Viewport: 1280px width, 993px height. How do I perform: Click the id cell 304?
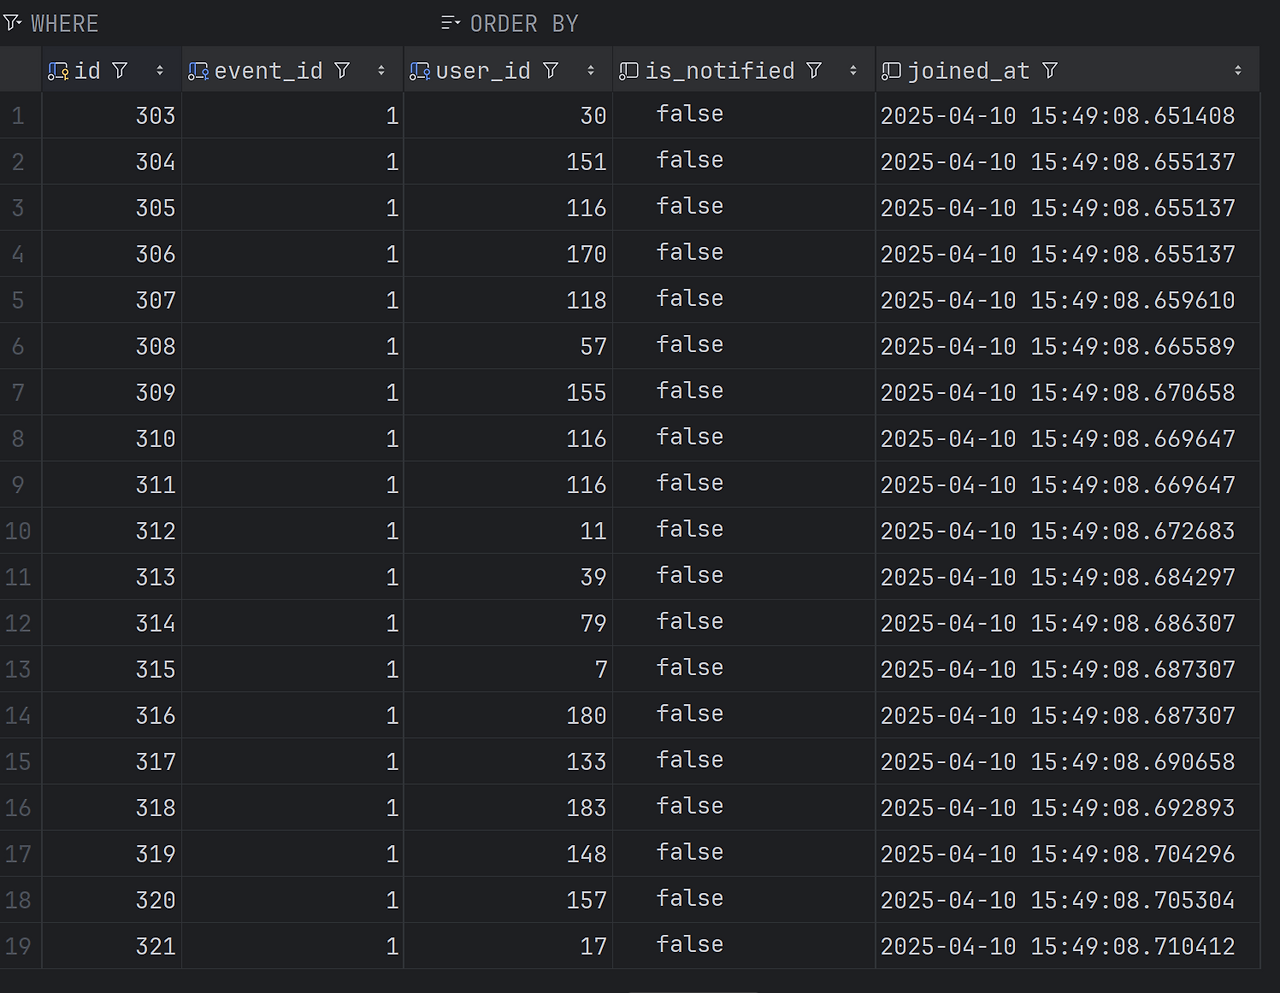point(111,162)
